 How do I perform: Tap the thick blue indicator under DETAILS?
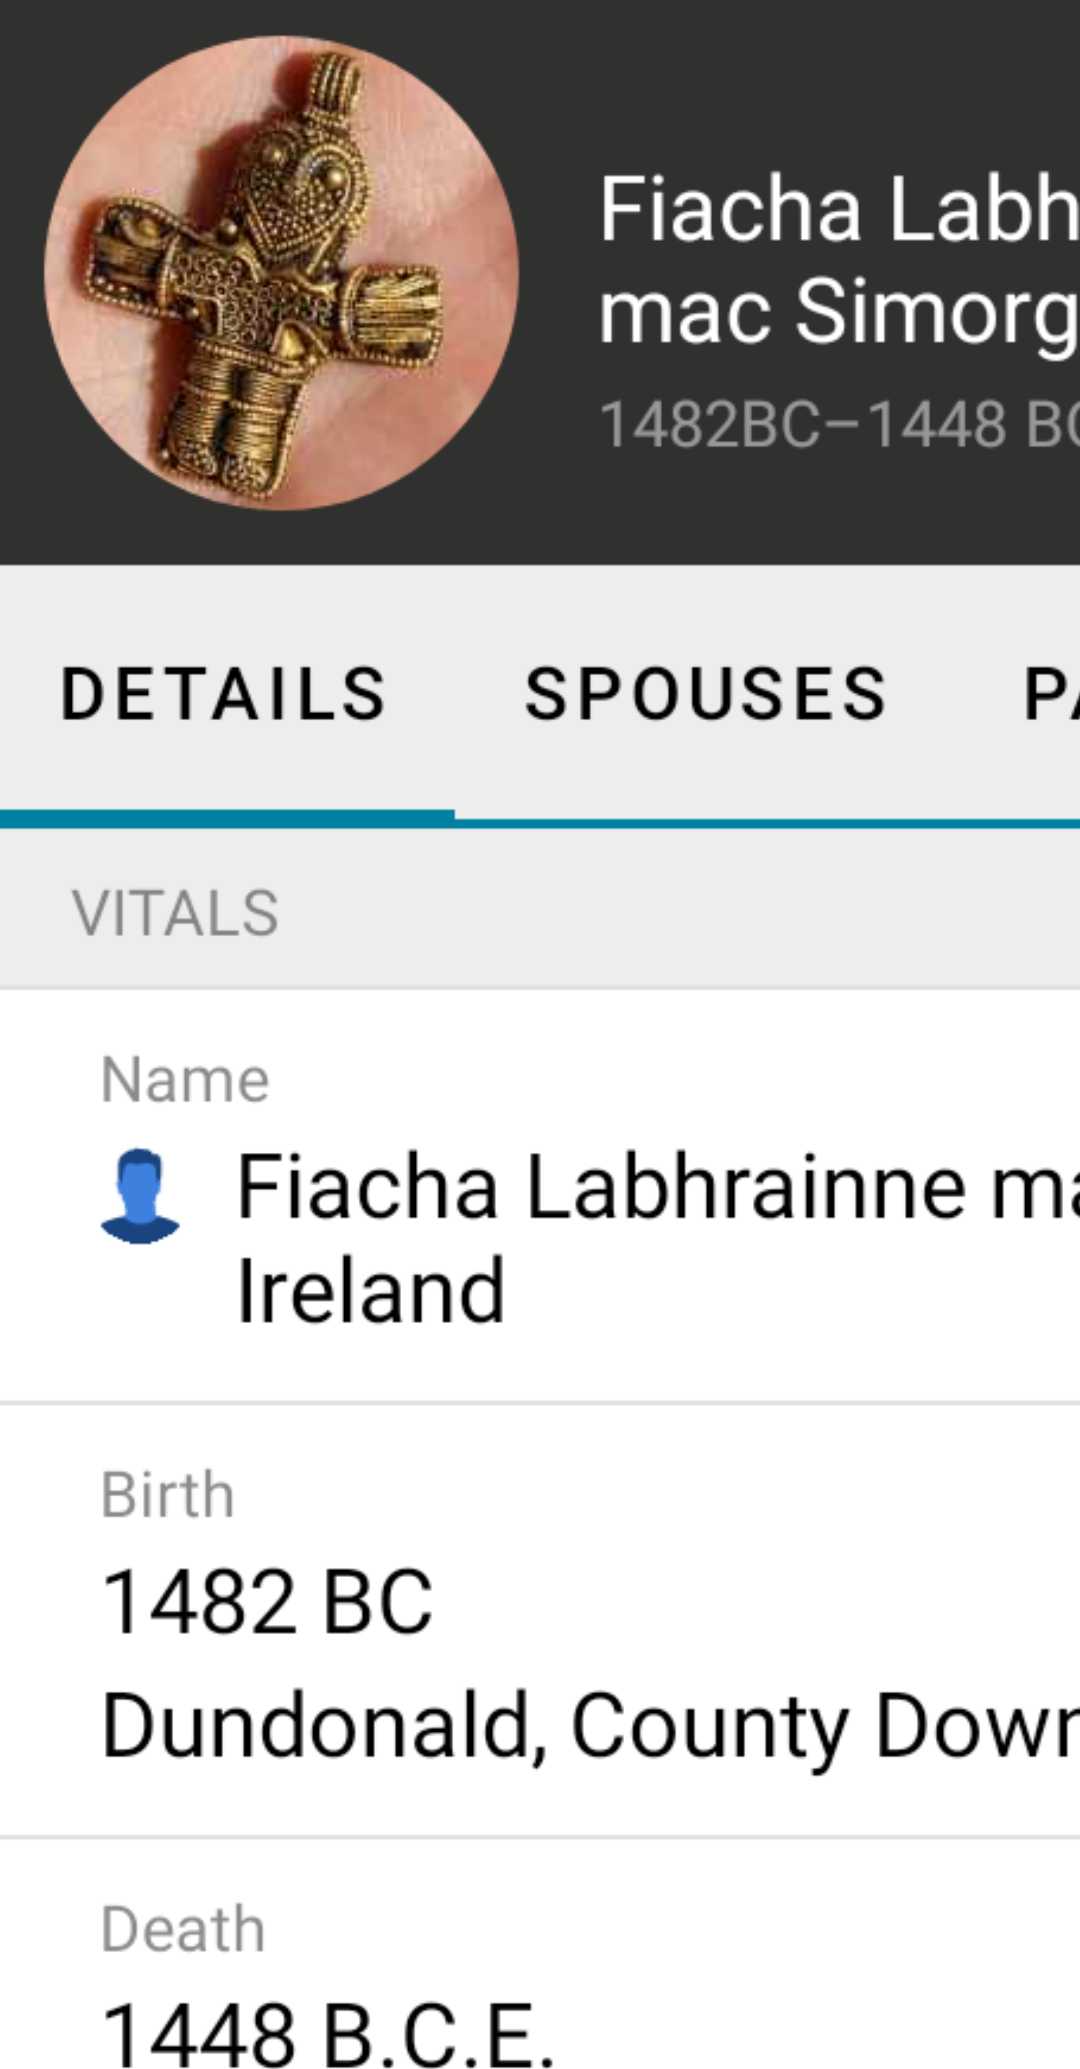(227, 817)
